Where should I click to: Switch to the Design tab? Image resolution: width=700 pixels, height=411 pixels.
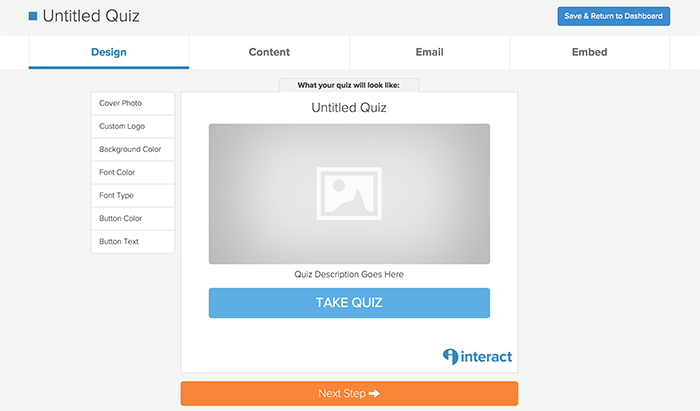(x=109, y=52)
